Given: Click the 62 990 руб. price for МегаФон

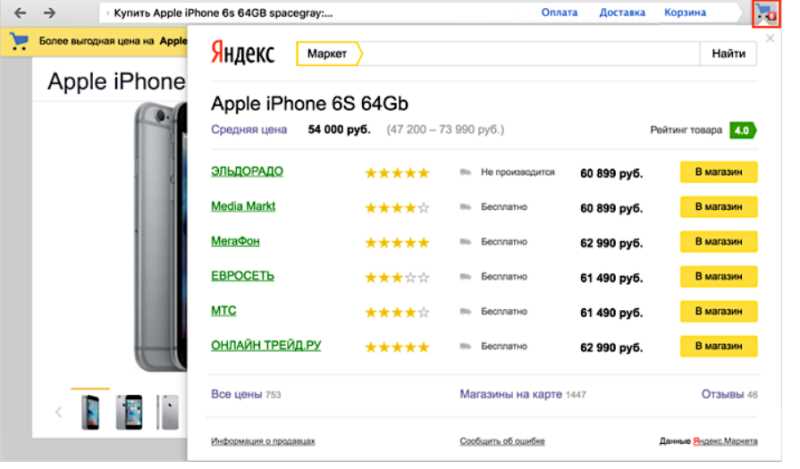Looking at the screenshot, I should pos(611,243).
